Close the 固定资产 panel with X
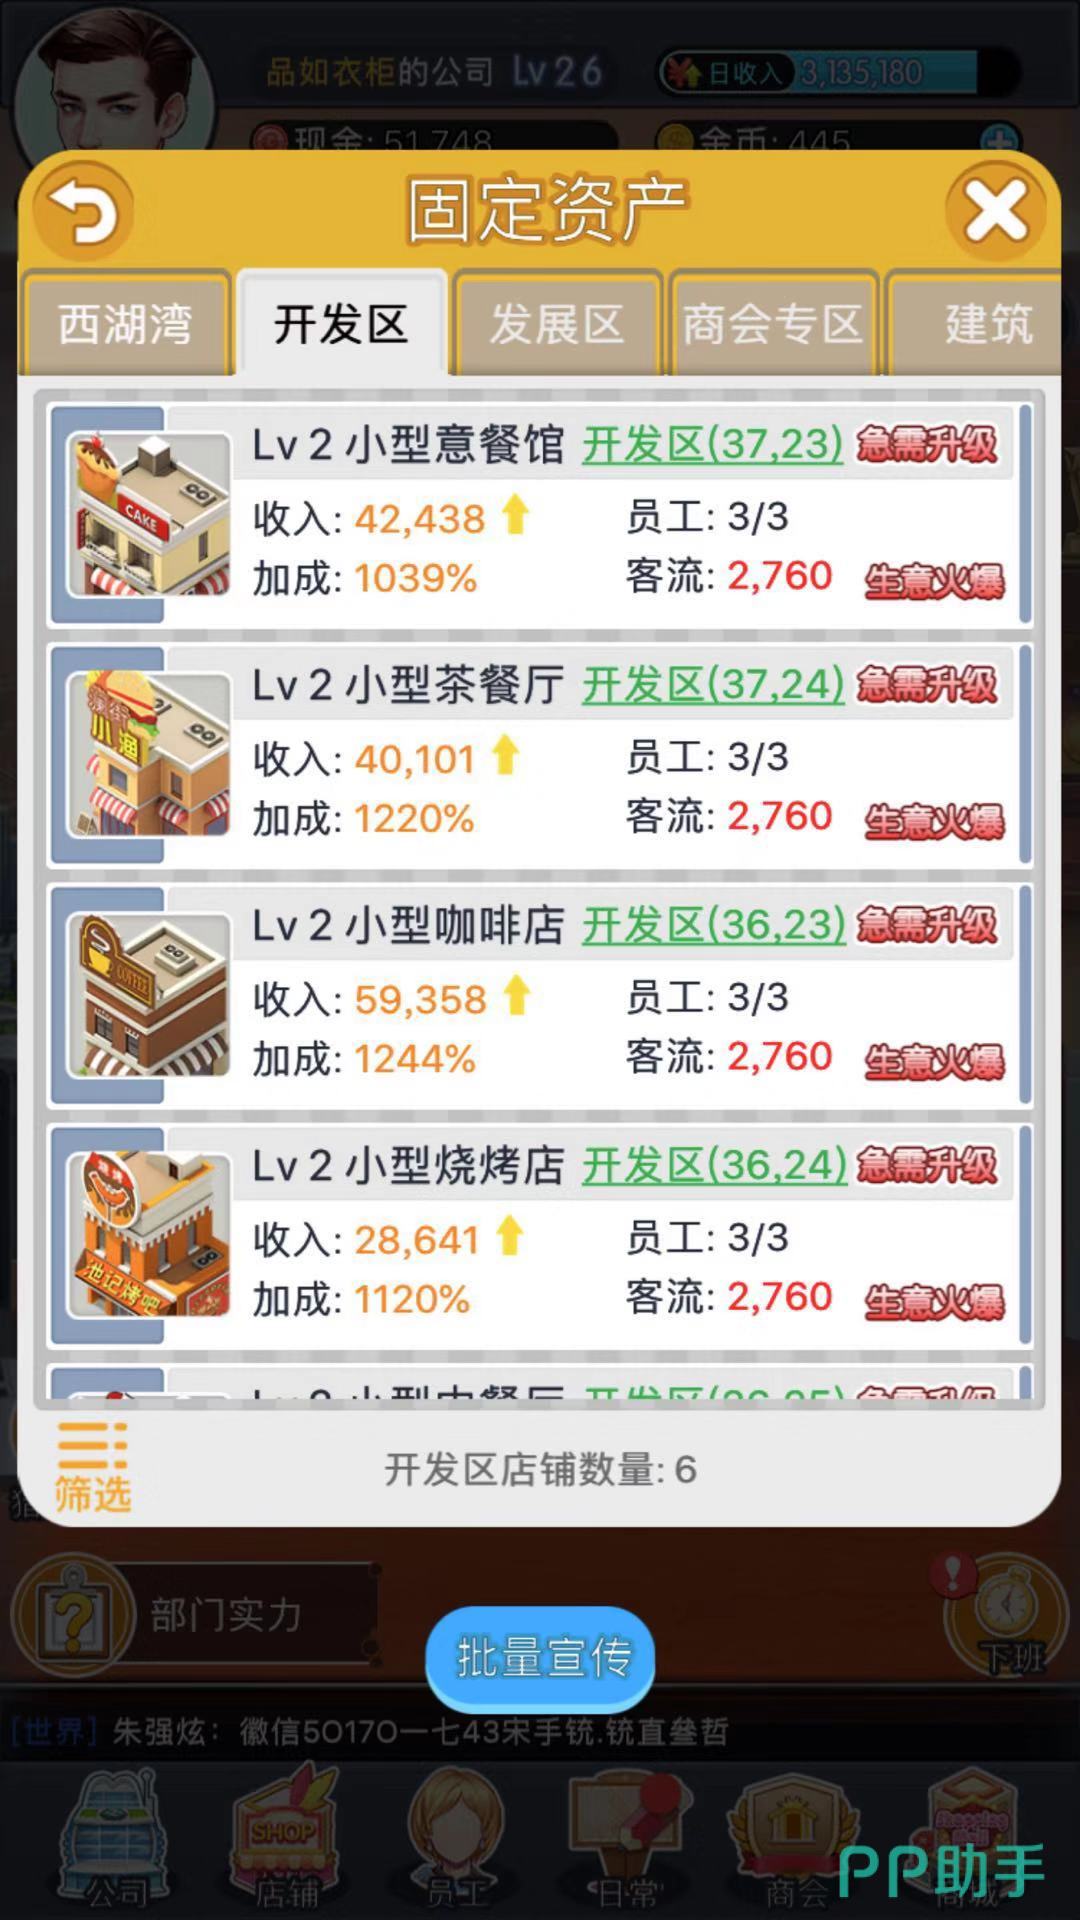Viewport: 1080px width, 1920px height. (x=995, y=211)
